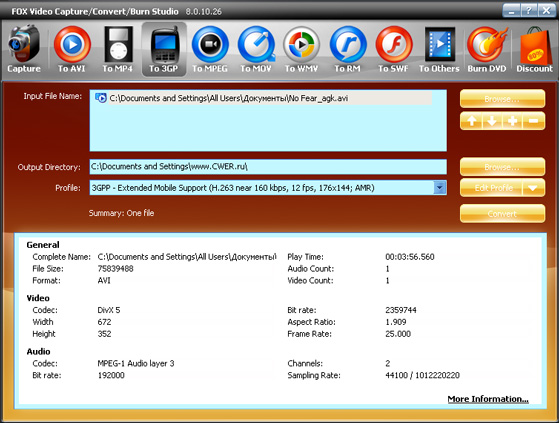Select the To WMV converter
559x423 pixels.
click(301, 49)
